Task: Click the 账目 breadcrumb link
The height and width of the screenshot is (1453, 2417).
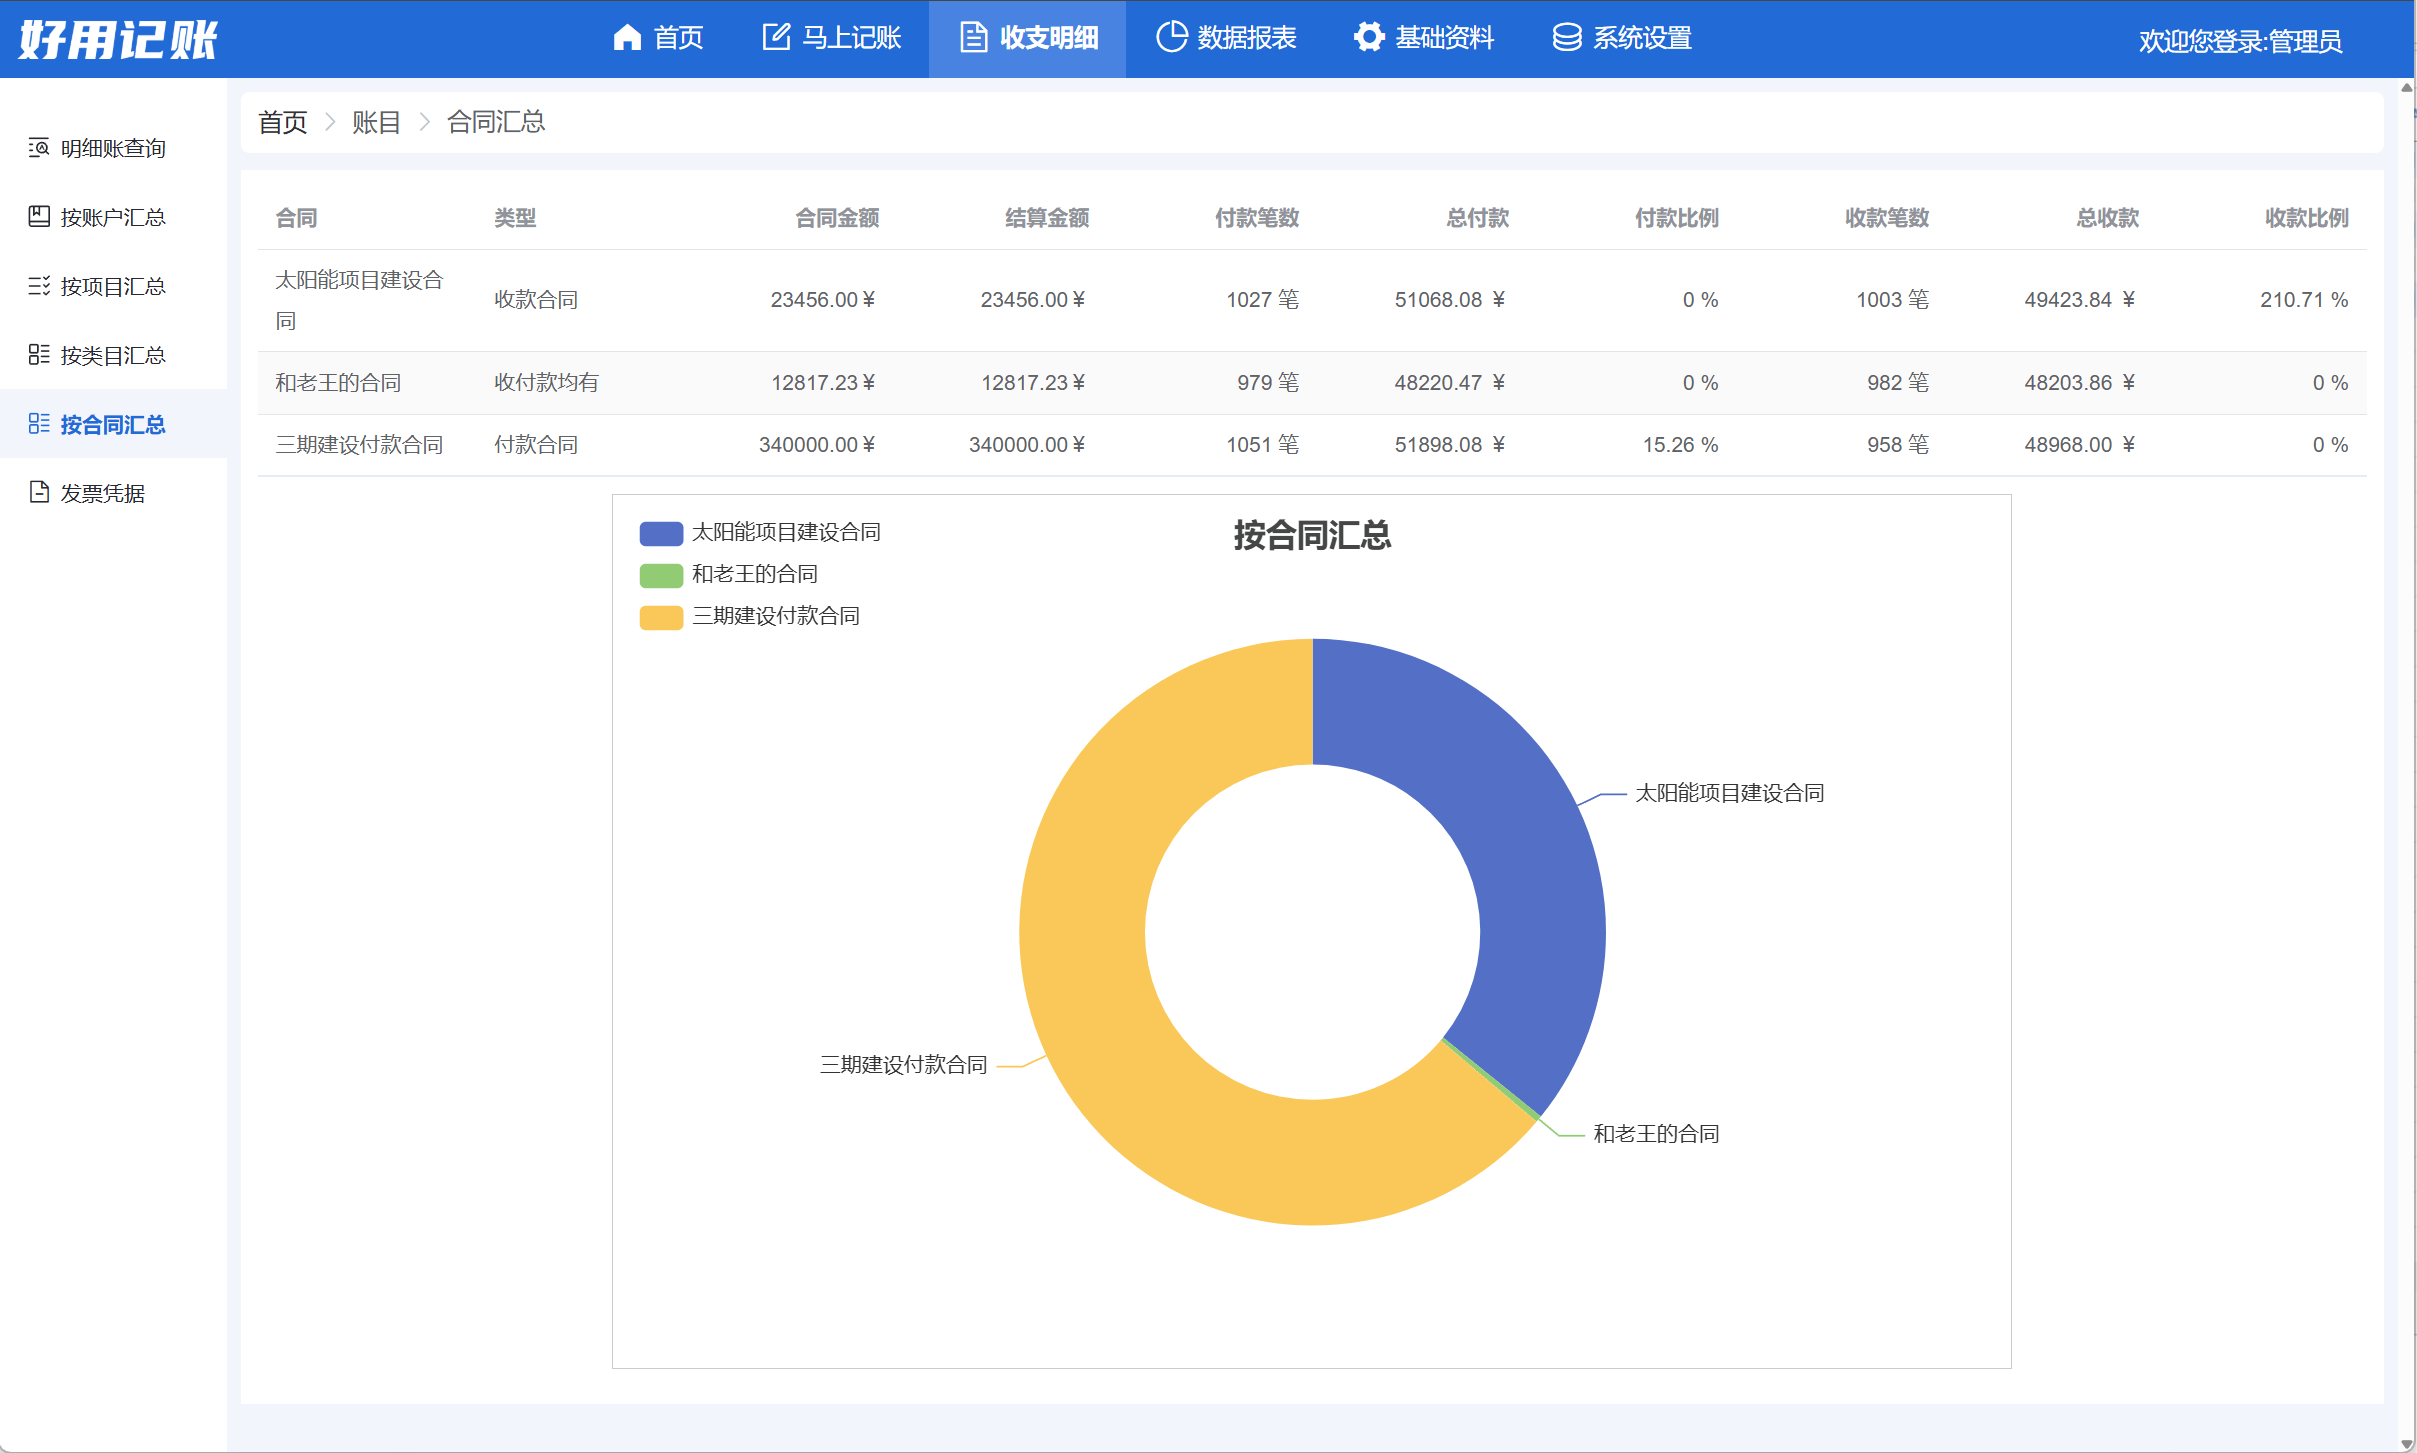Action: (x=376, y=122)
